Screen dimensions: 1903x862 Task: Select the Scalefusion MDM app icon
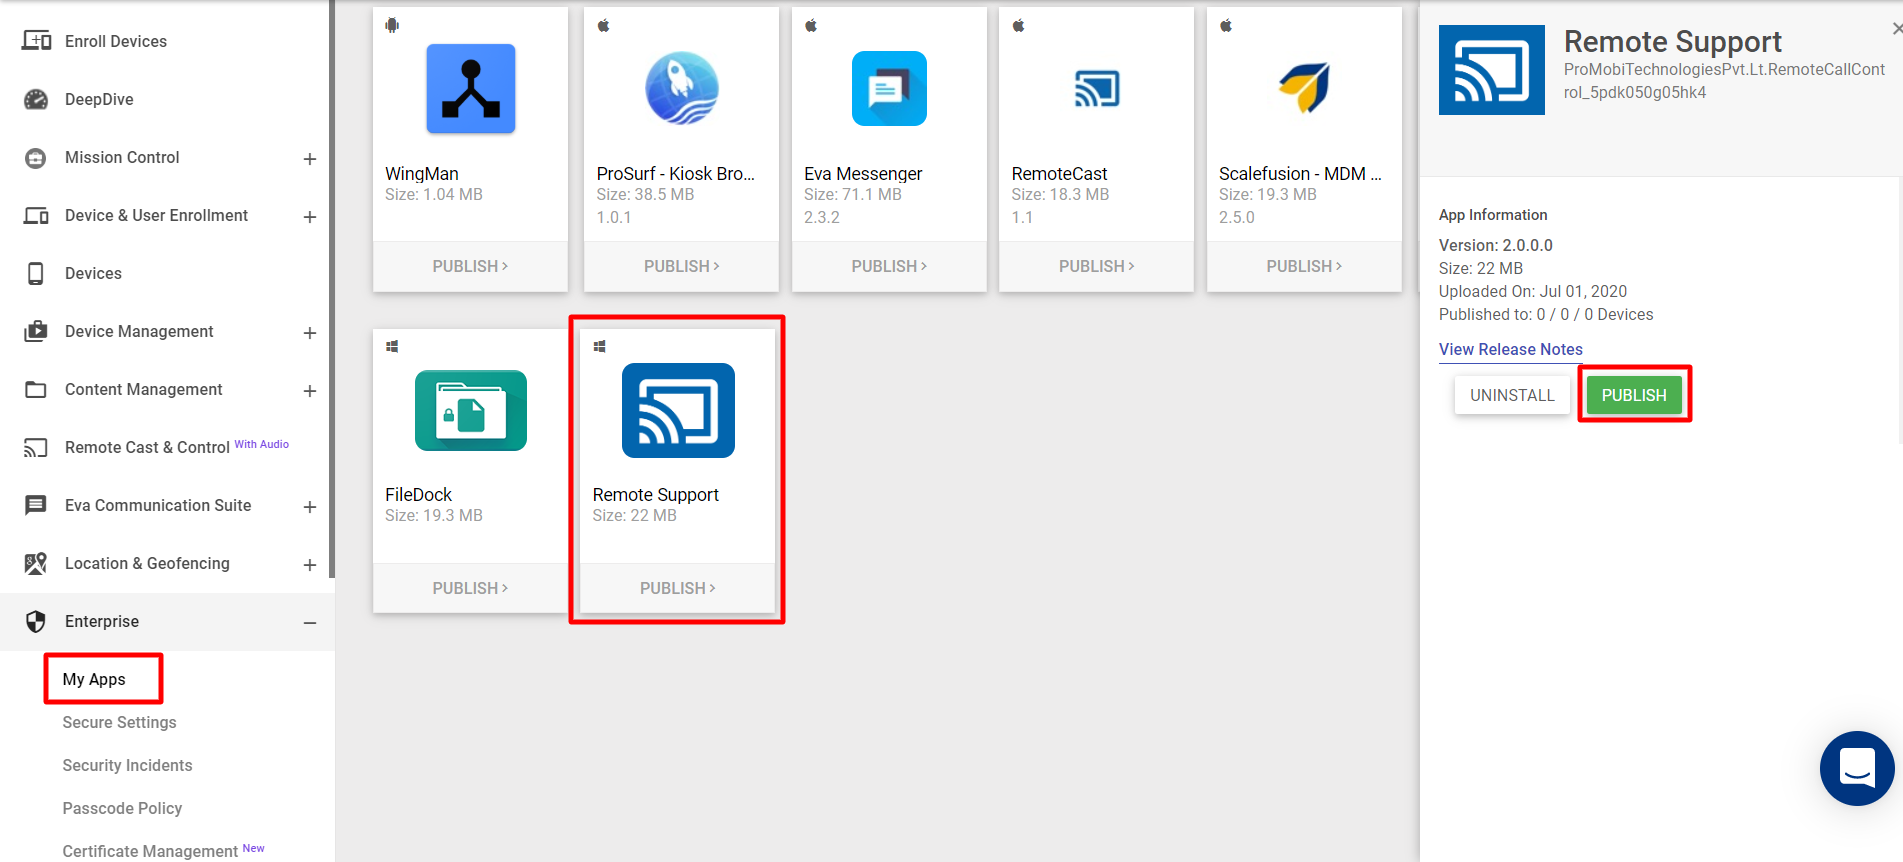click(1304, 88)
